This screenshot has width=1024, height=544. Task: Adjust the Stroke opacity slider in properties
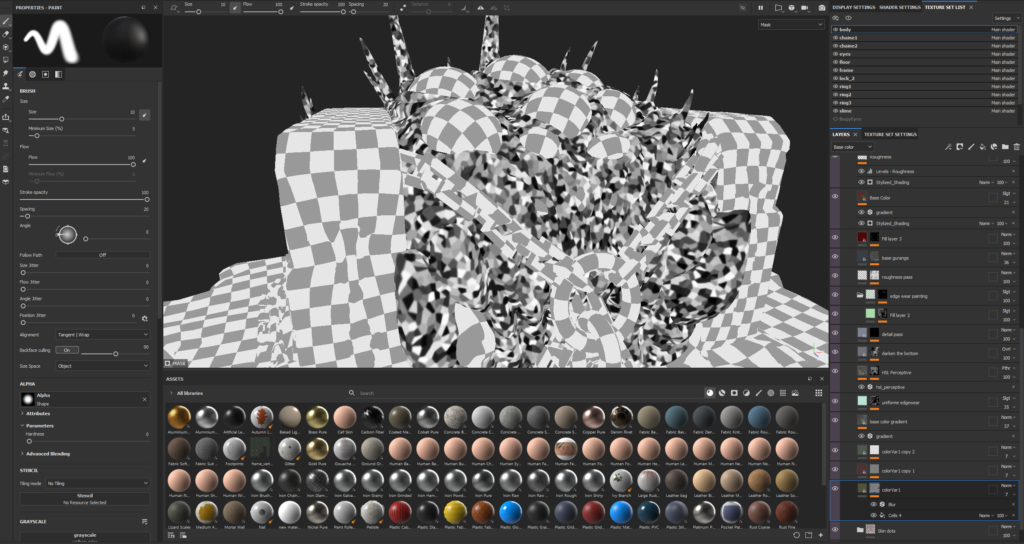[85, 199]
